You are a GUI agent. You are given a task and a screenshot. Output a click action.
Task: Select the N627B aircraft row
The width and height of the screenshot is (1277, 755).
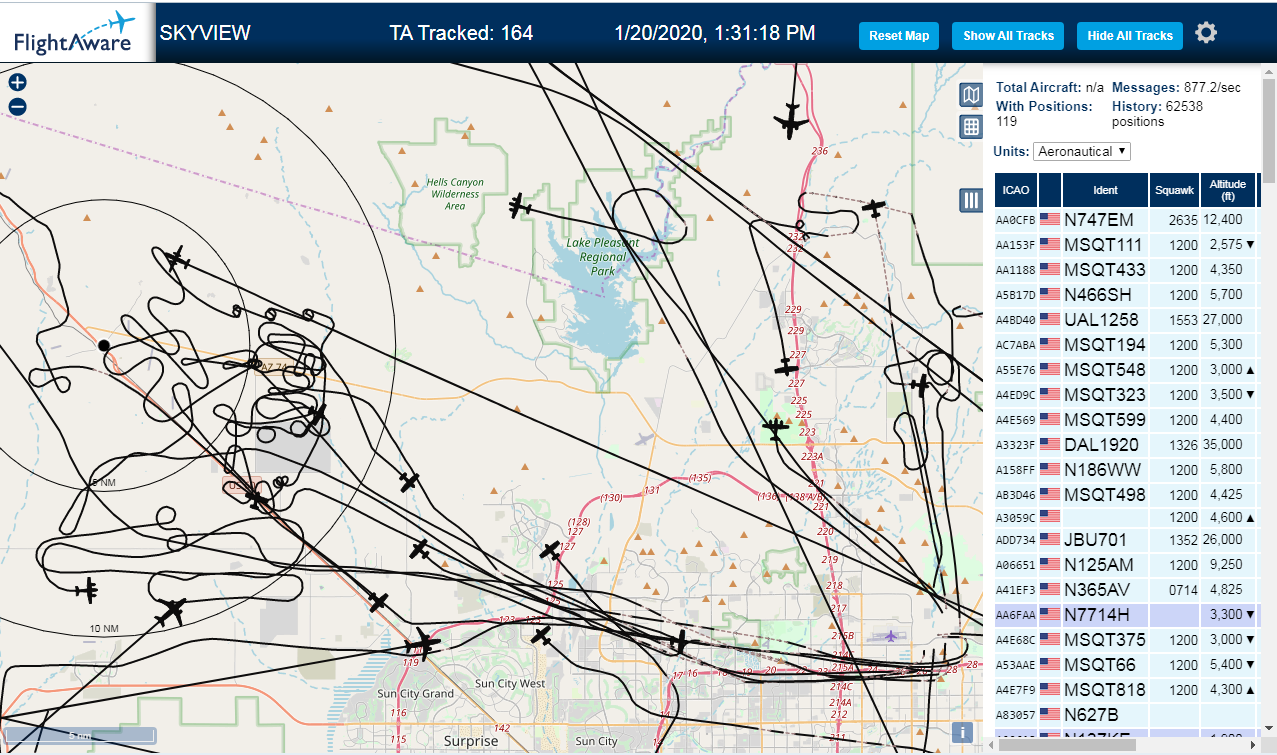1128,714
